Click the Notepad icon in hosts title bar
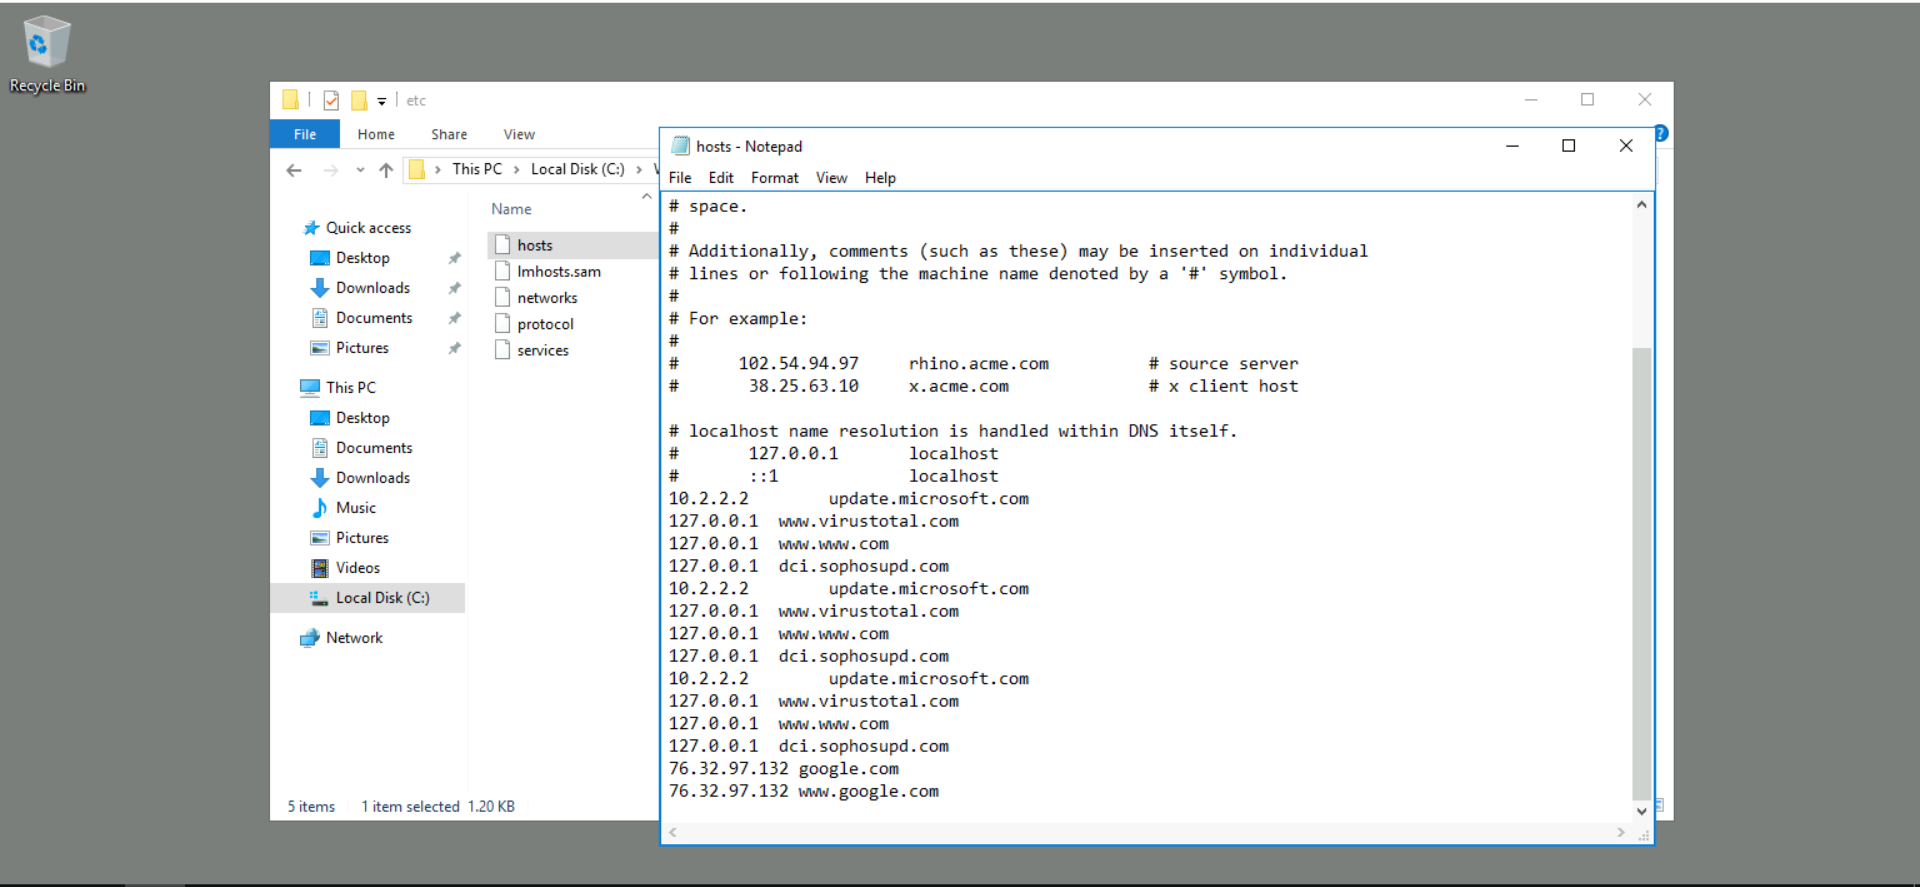Image resolution: width=1920 pixels, height=887 pixels. (681, 146)
